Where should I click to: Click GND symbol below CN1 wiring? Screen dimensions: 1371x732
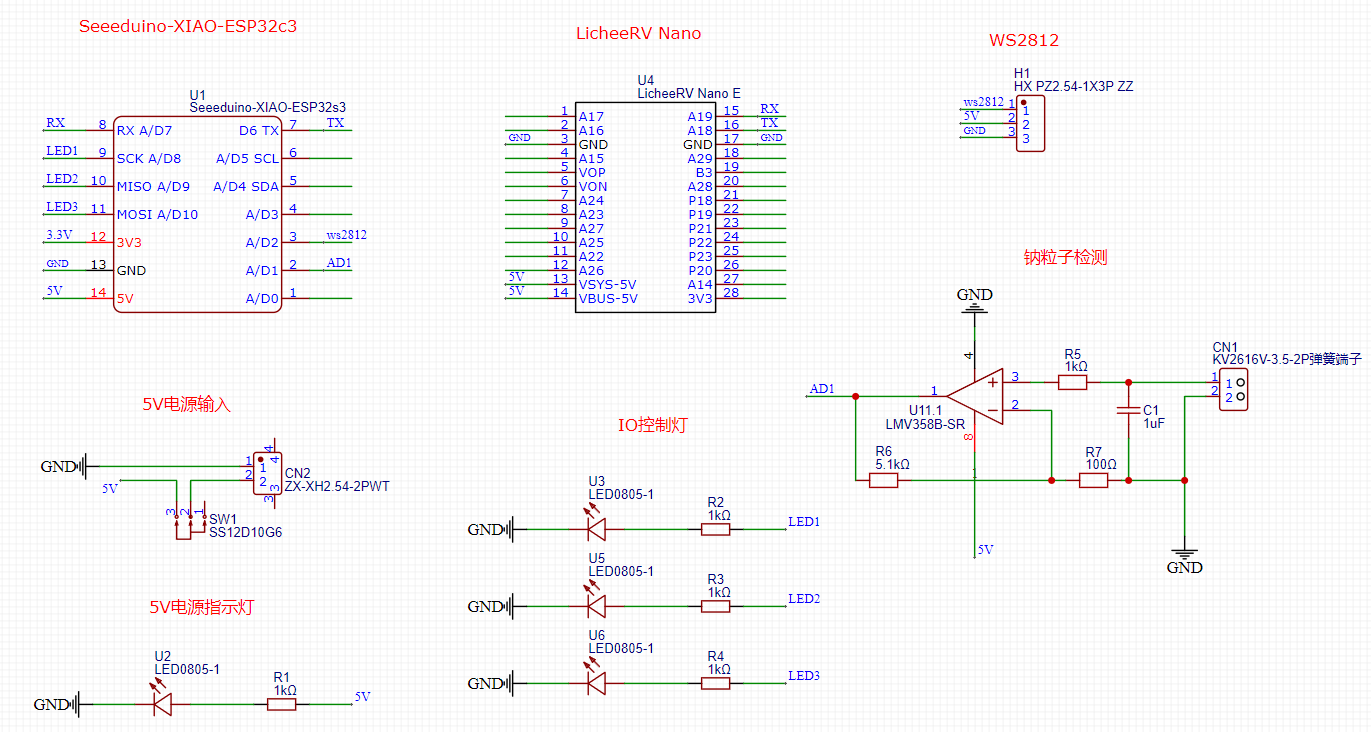pos(1185,561)
